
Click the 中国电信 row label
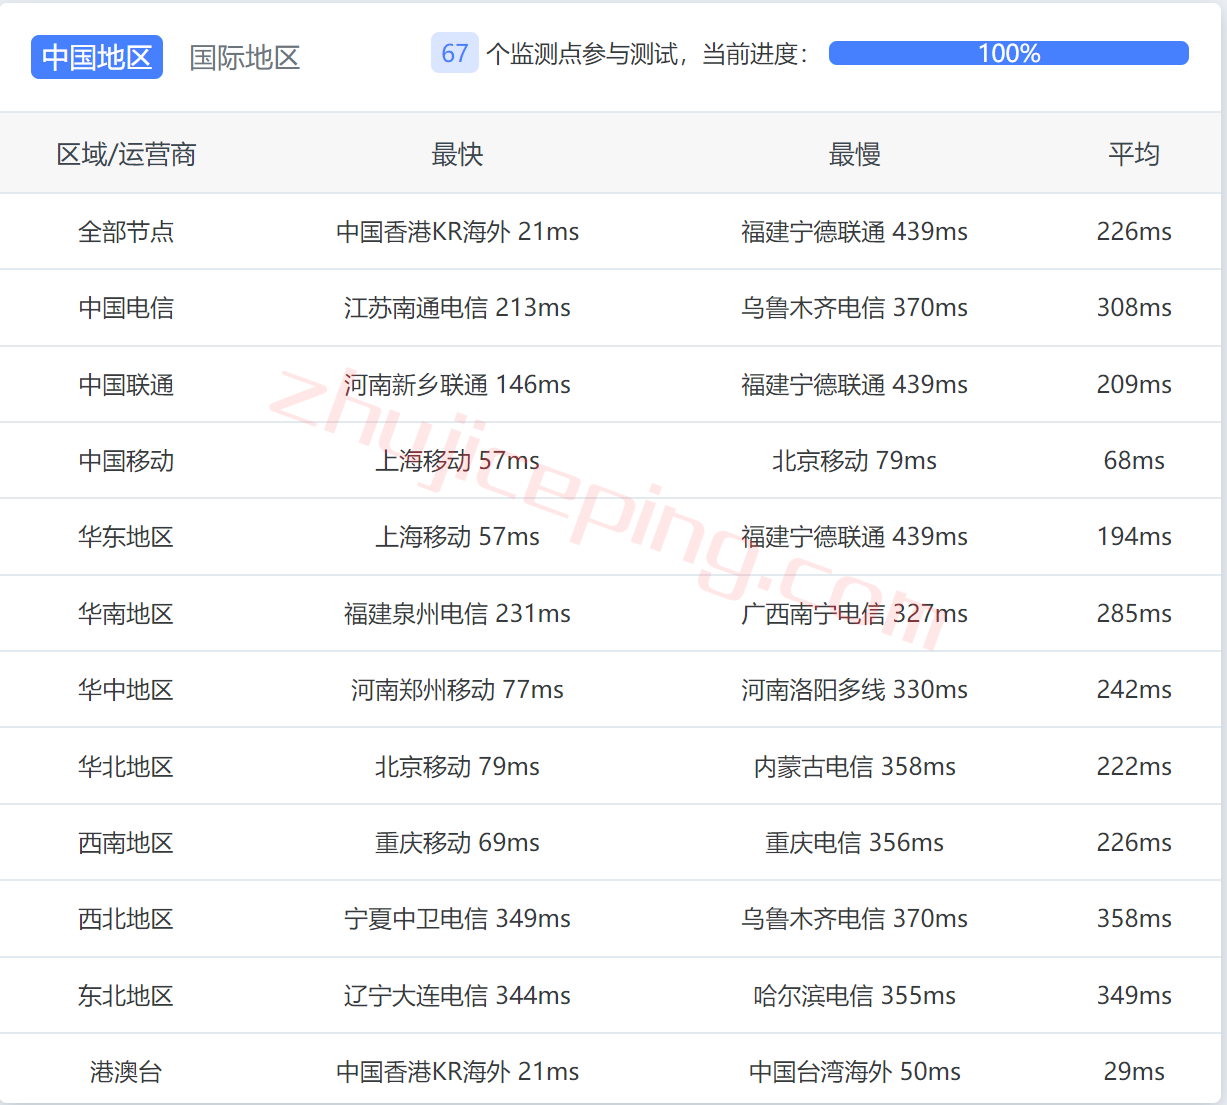127,308
